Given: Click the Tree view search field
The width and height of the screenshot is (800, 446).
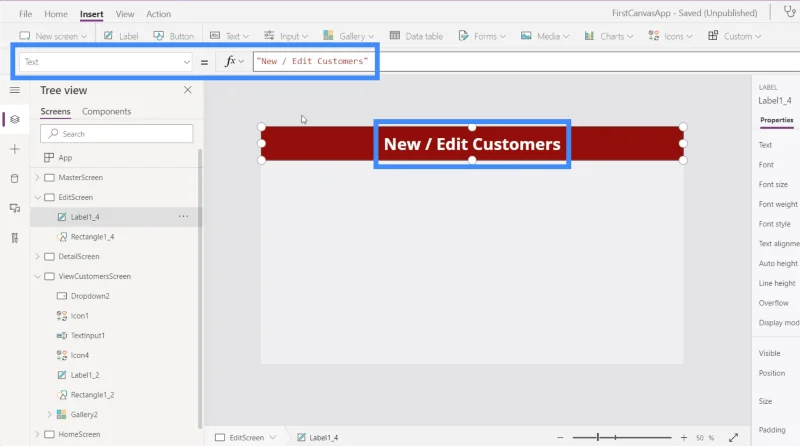Looking at the screenshot, I should coord(117,134).
